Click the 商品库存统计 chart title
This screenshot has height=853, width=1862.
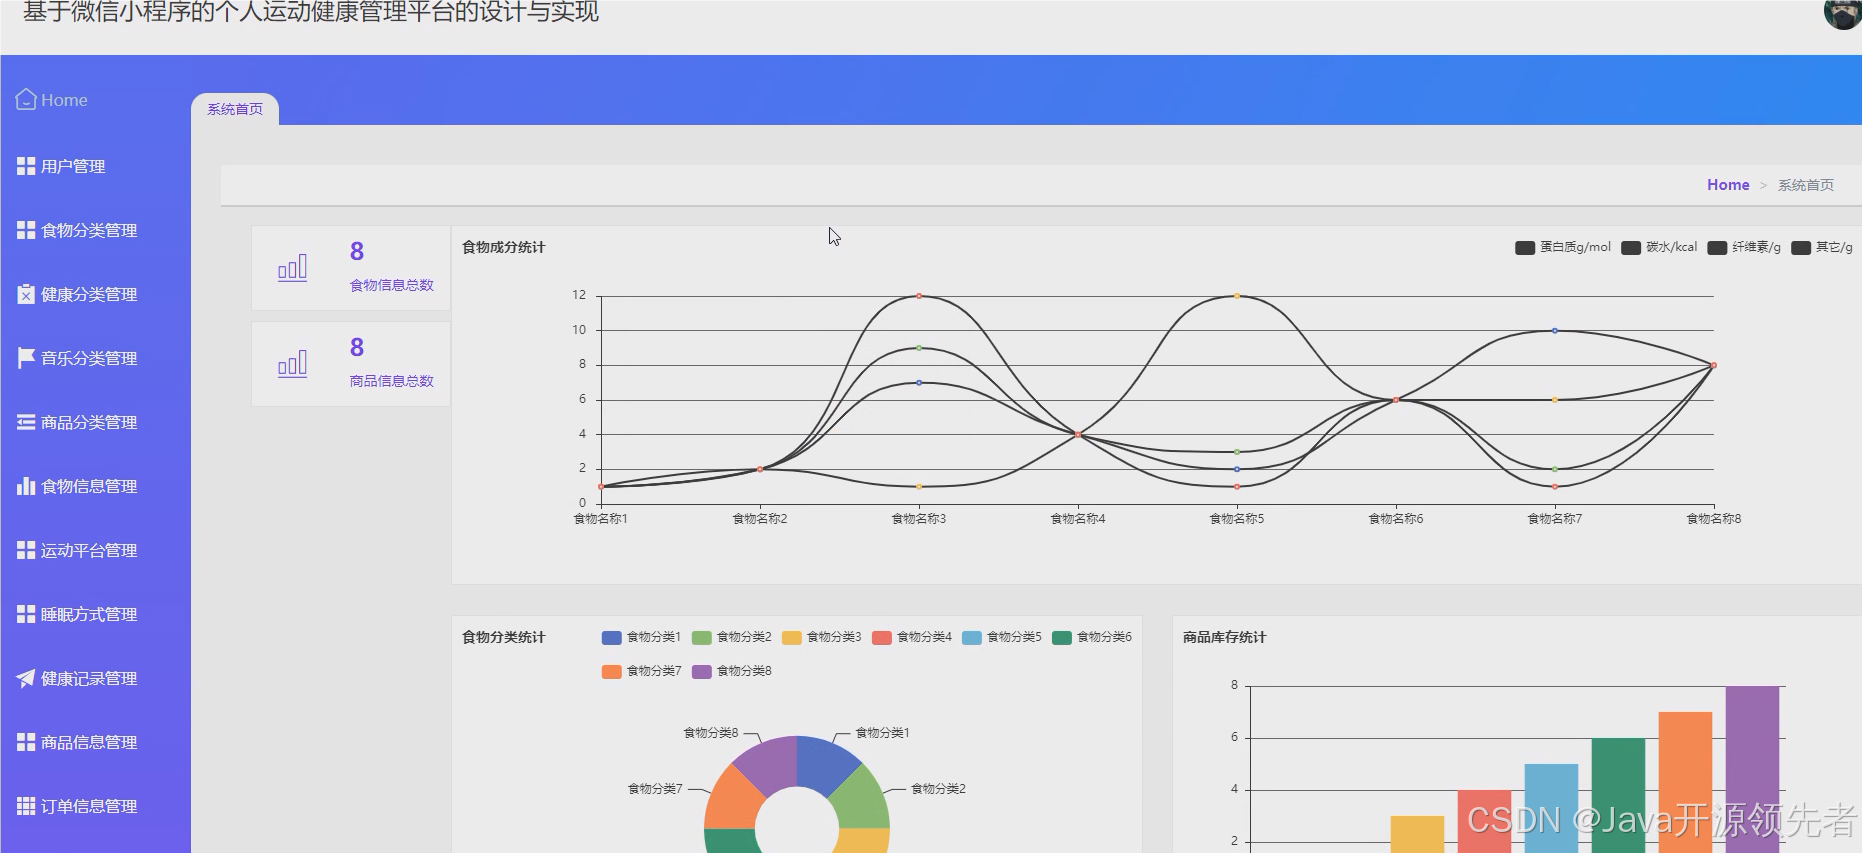[1224, 637]
